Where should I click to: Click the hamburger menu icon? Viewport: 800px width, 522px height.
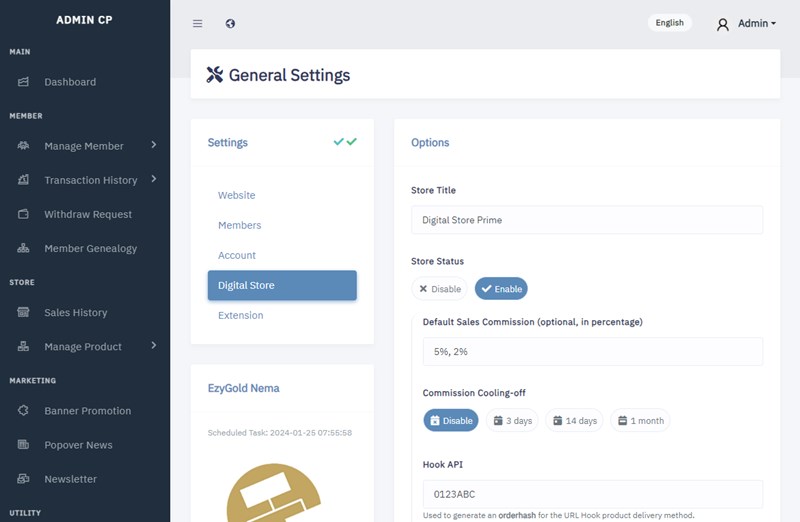tap(197, 23)
